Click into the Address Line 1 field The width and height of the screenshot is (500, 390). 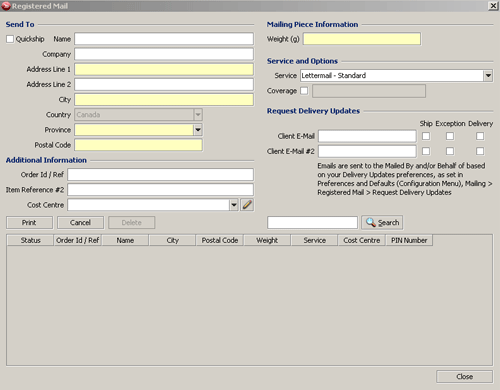click(x=164, y=69)
